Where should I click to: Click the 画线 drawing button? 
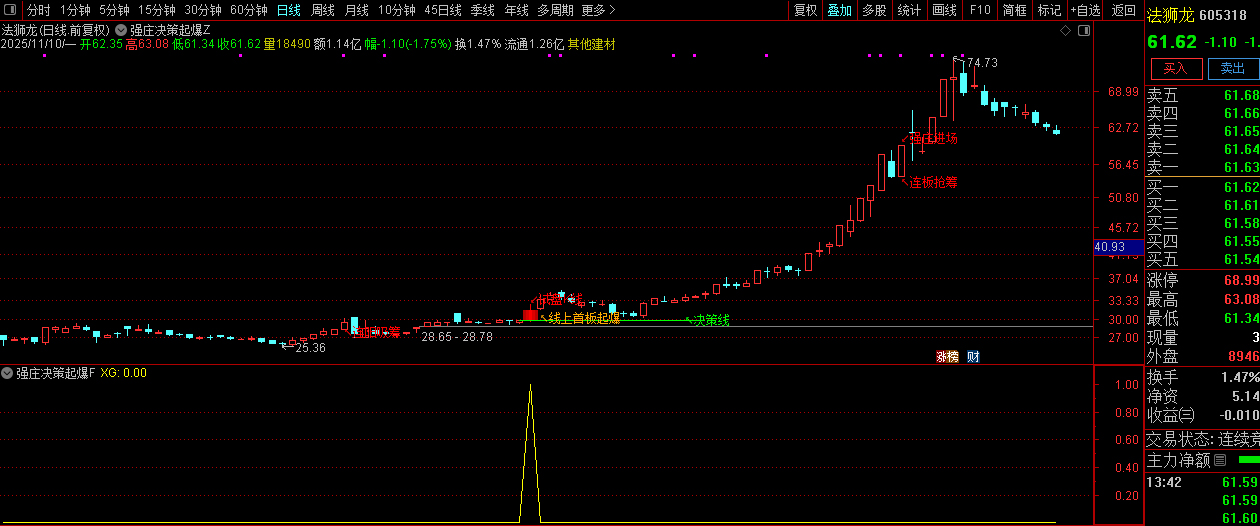[x=944, y=10]
